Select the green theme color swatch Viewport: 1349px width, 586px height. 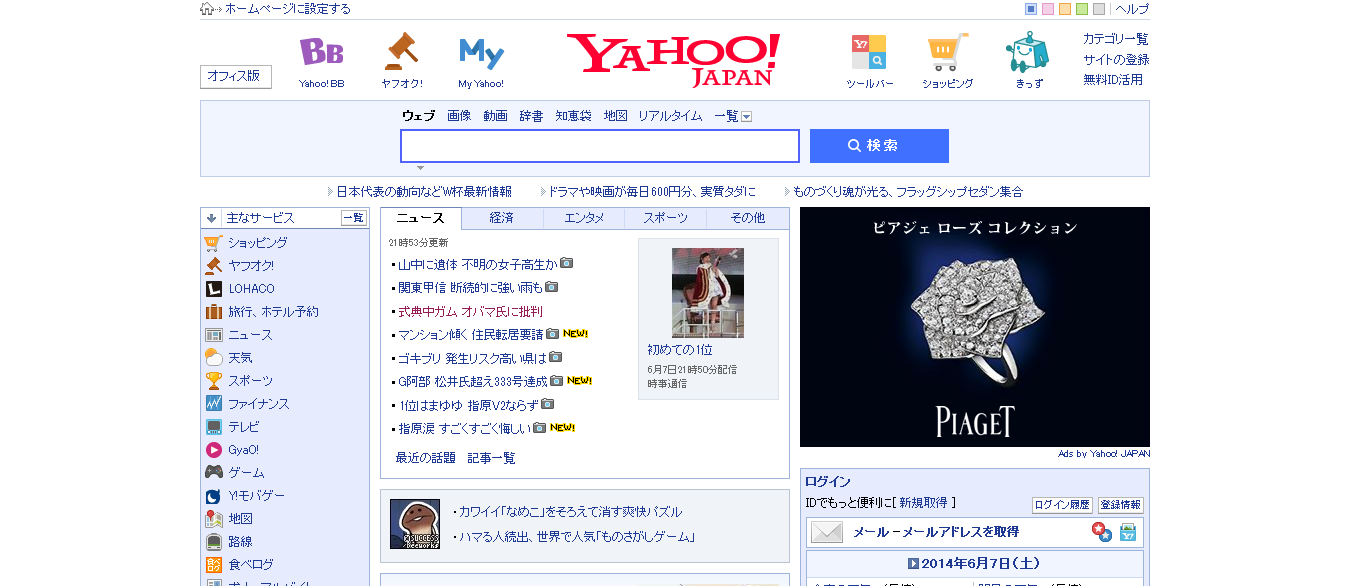1082,9
